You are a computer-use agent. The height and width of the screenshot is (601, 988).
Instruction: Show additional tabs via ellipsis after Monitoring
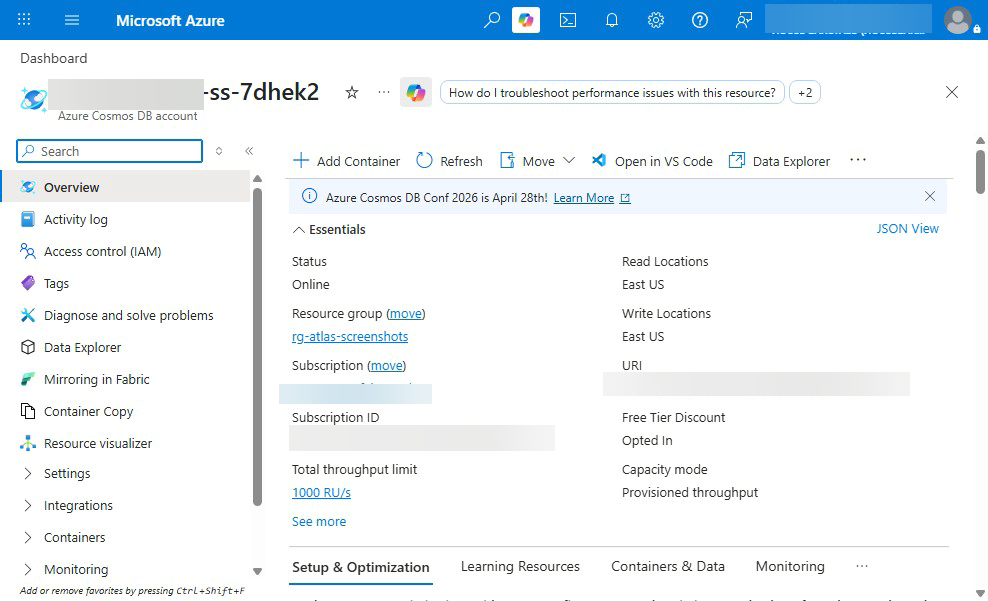click(862, 566)
